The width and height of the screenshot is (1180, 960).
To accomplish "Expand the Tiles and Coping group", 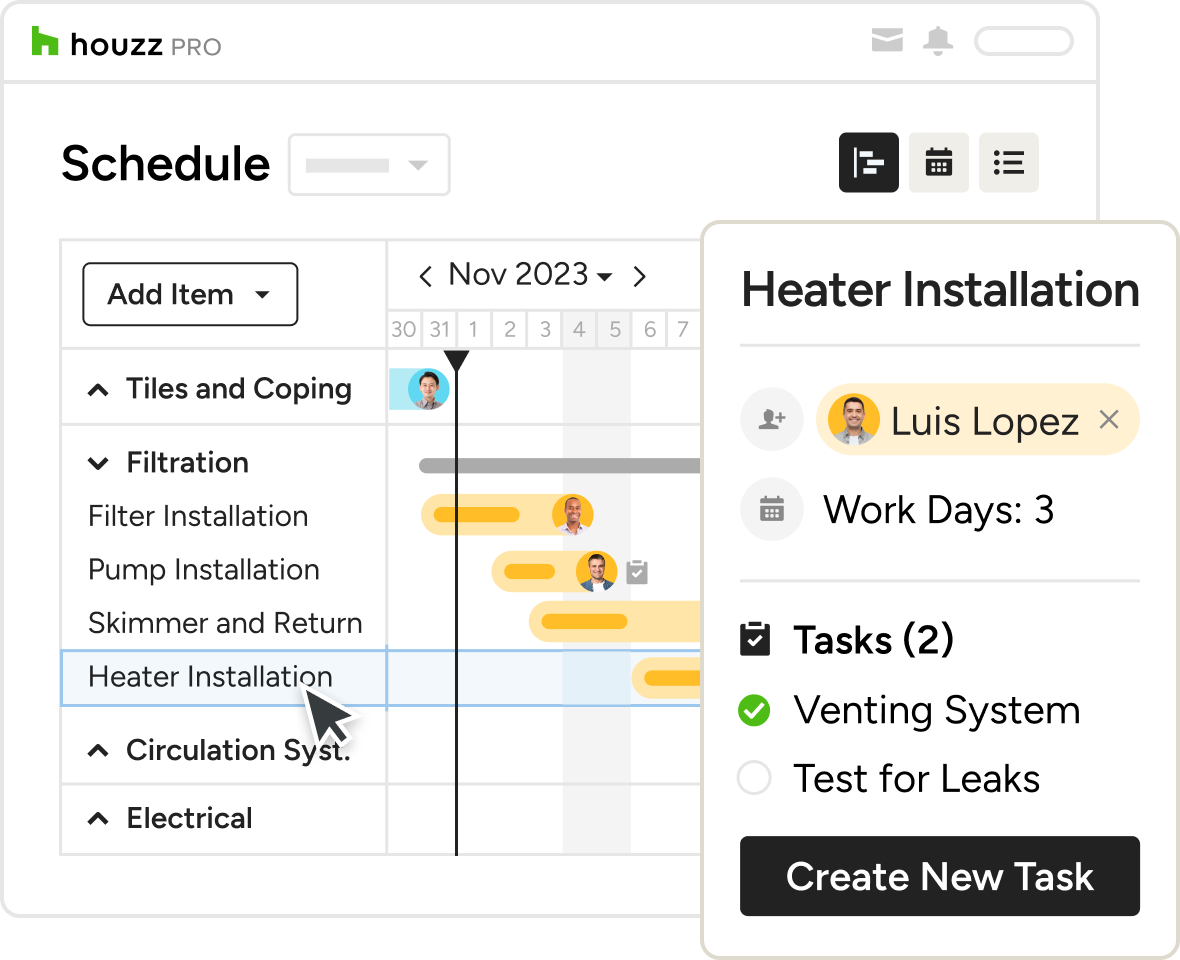I will point(98,390).
